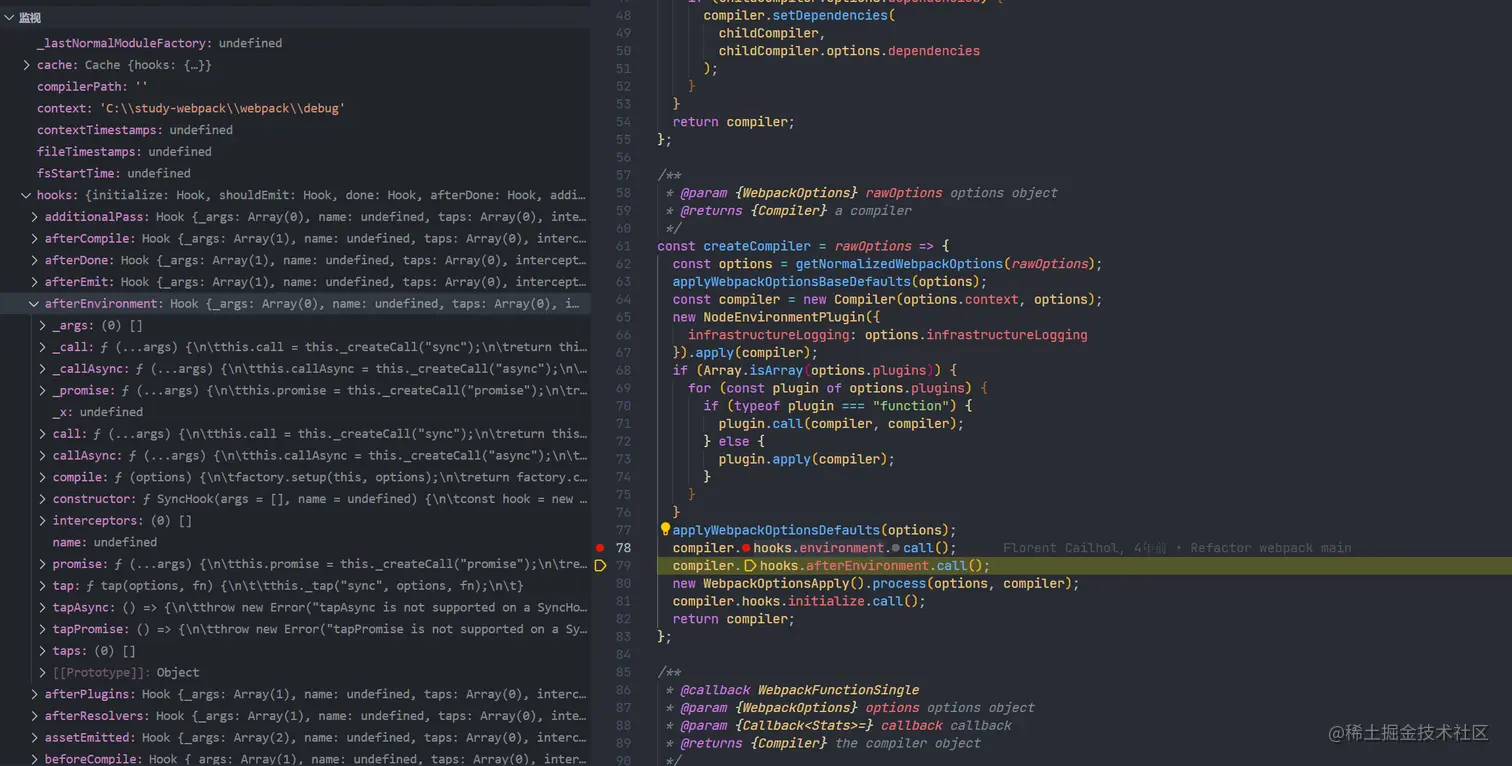The image size is (1512, 766).
Task: Expand assetEmitted hook entry
Action: (x=35, y=738)
